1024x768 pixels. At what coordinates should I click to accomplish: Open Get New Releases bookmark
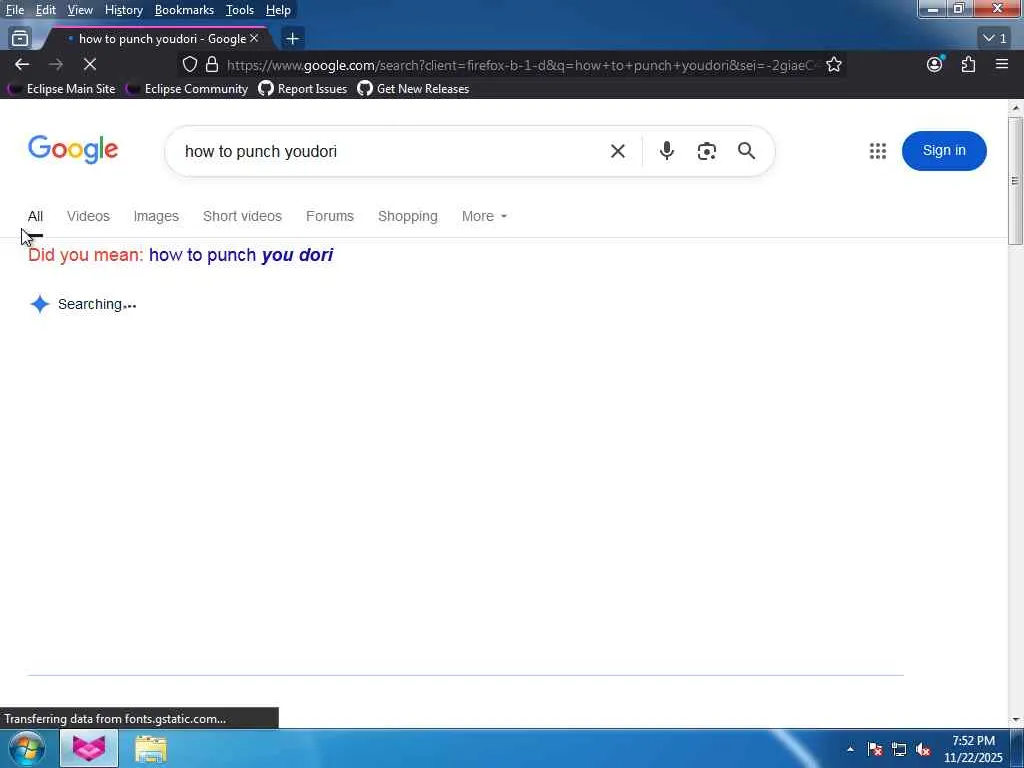413,89
